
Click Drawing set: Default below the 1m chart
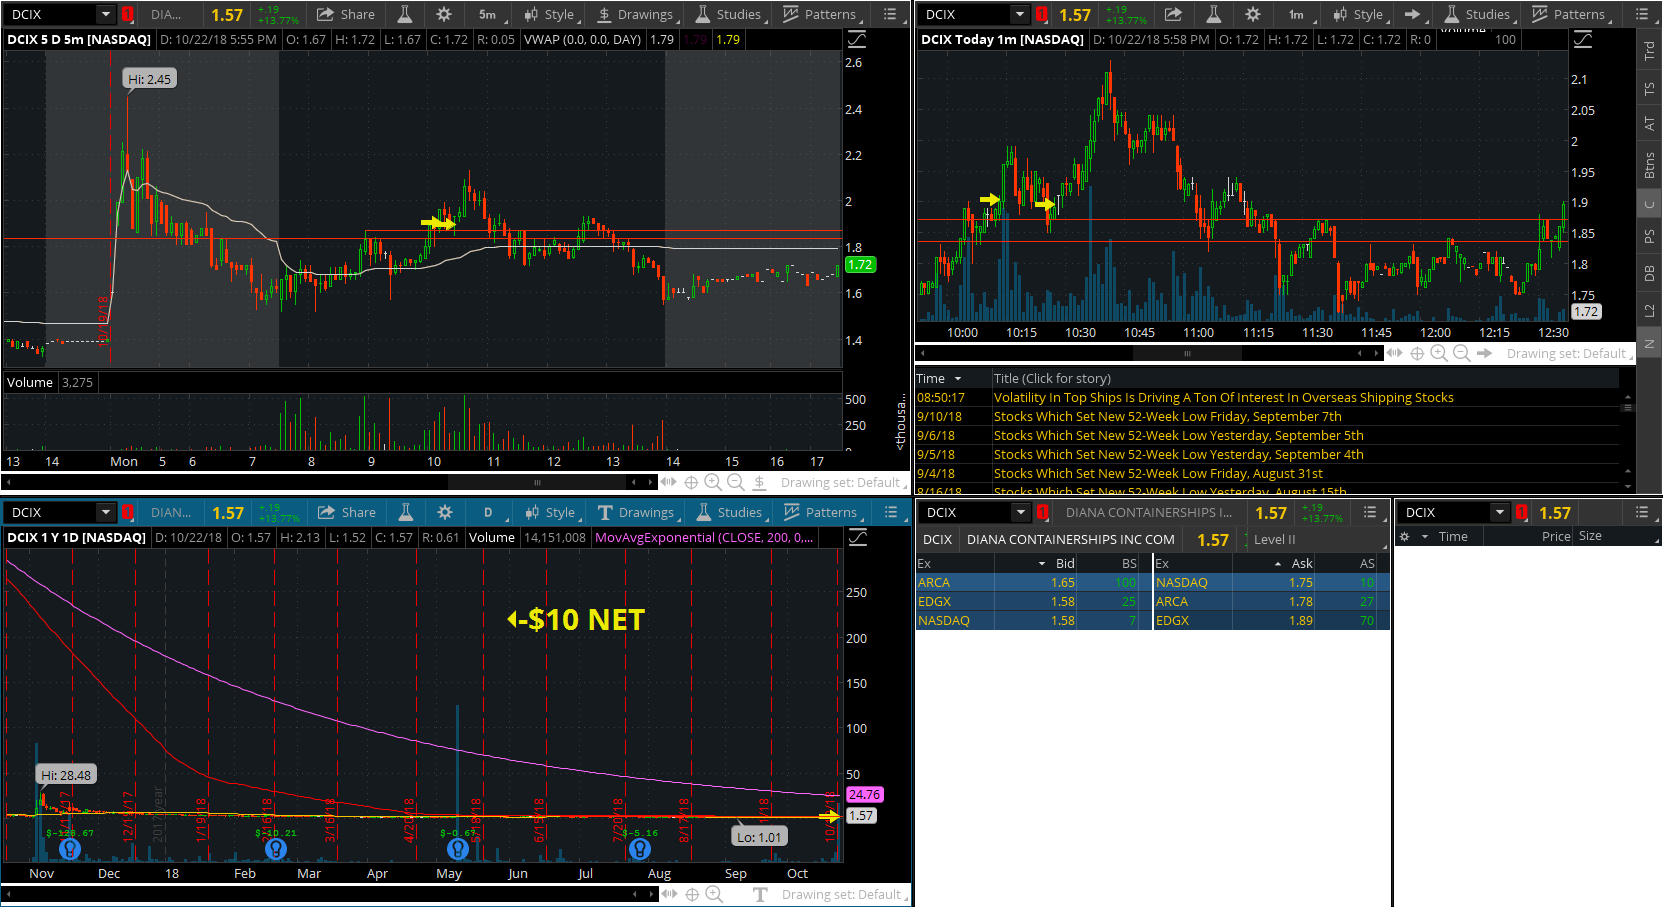coord(1566,353)
